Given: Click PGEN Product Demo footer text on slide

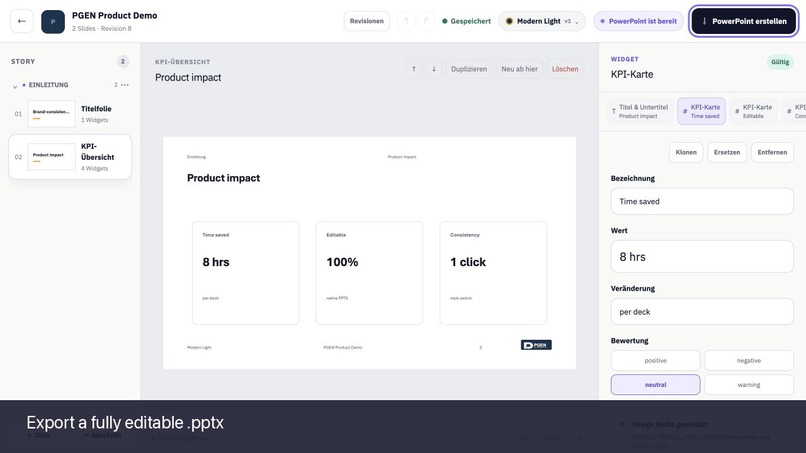Looking at the screenshot, I should click(x=343, y=348).
